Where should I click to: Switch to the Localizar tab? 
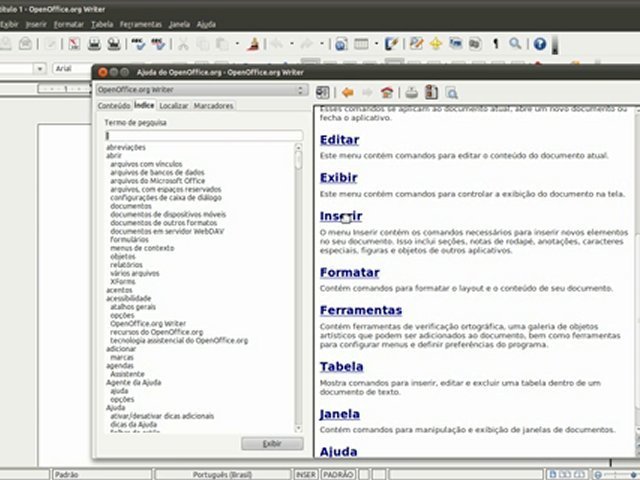[x=173, y=106]
